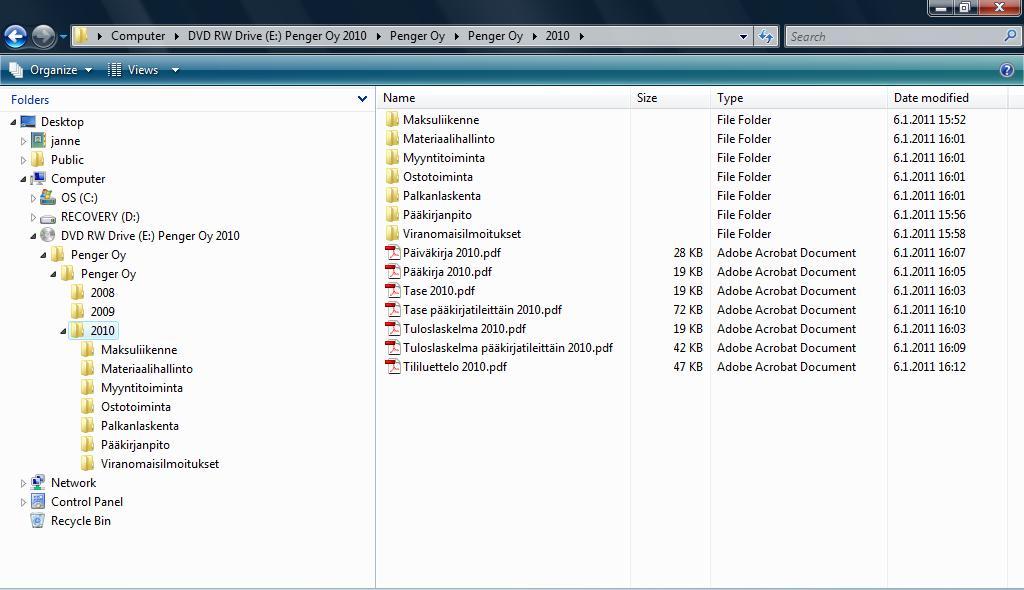Select the 2009 folder in tree
Screen dimensions: 1024x590
(93, 311)
